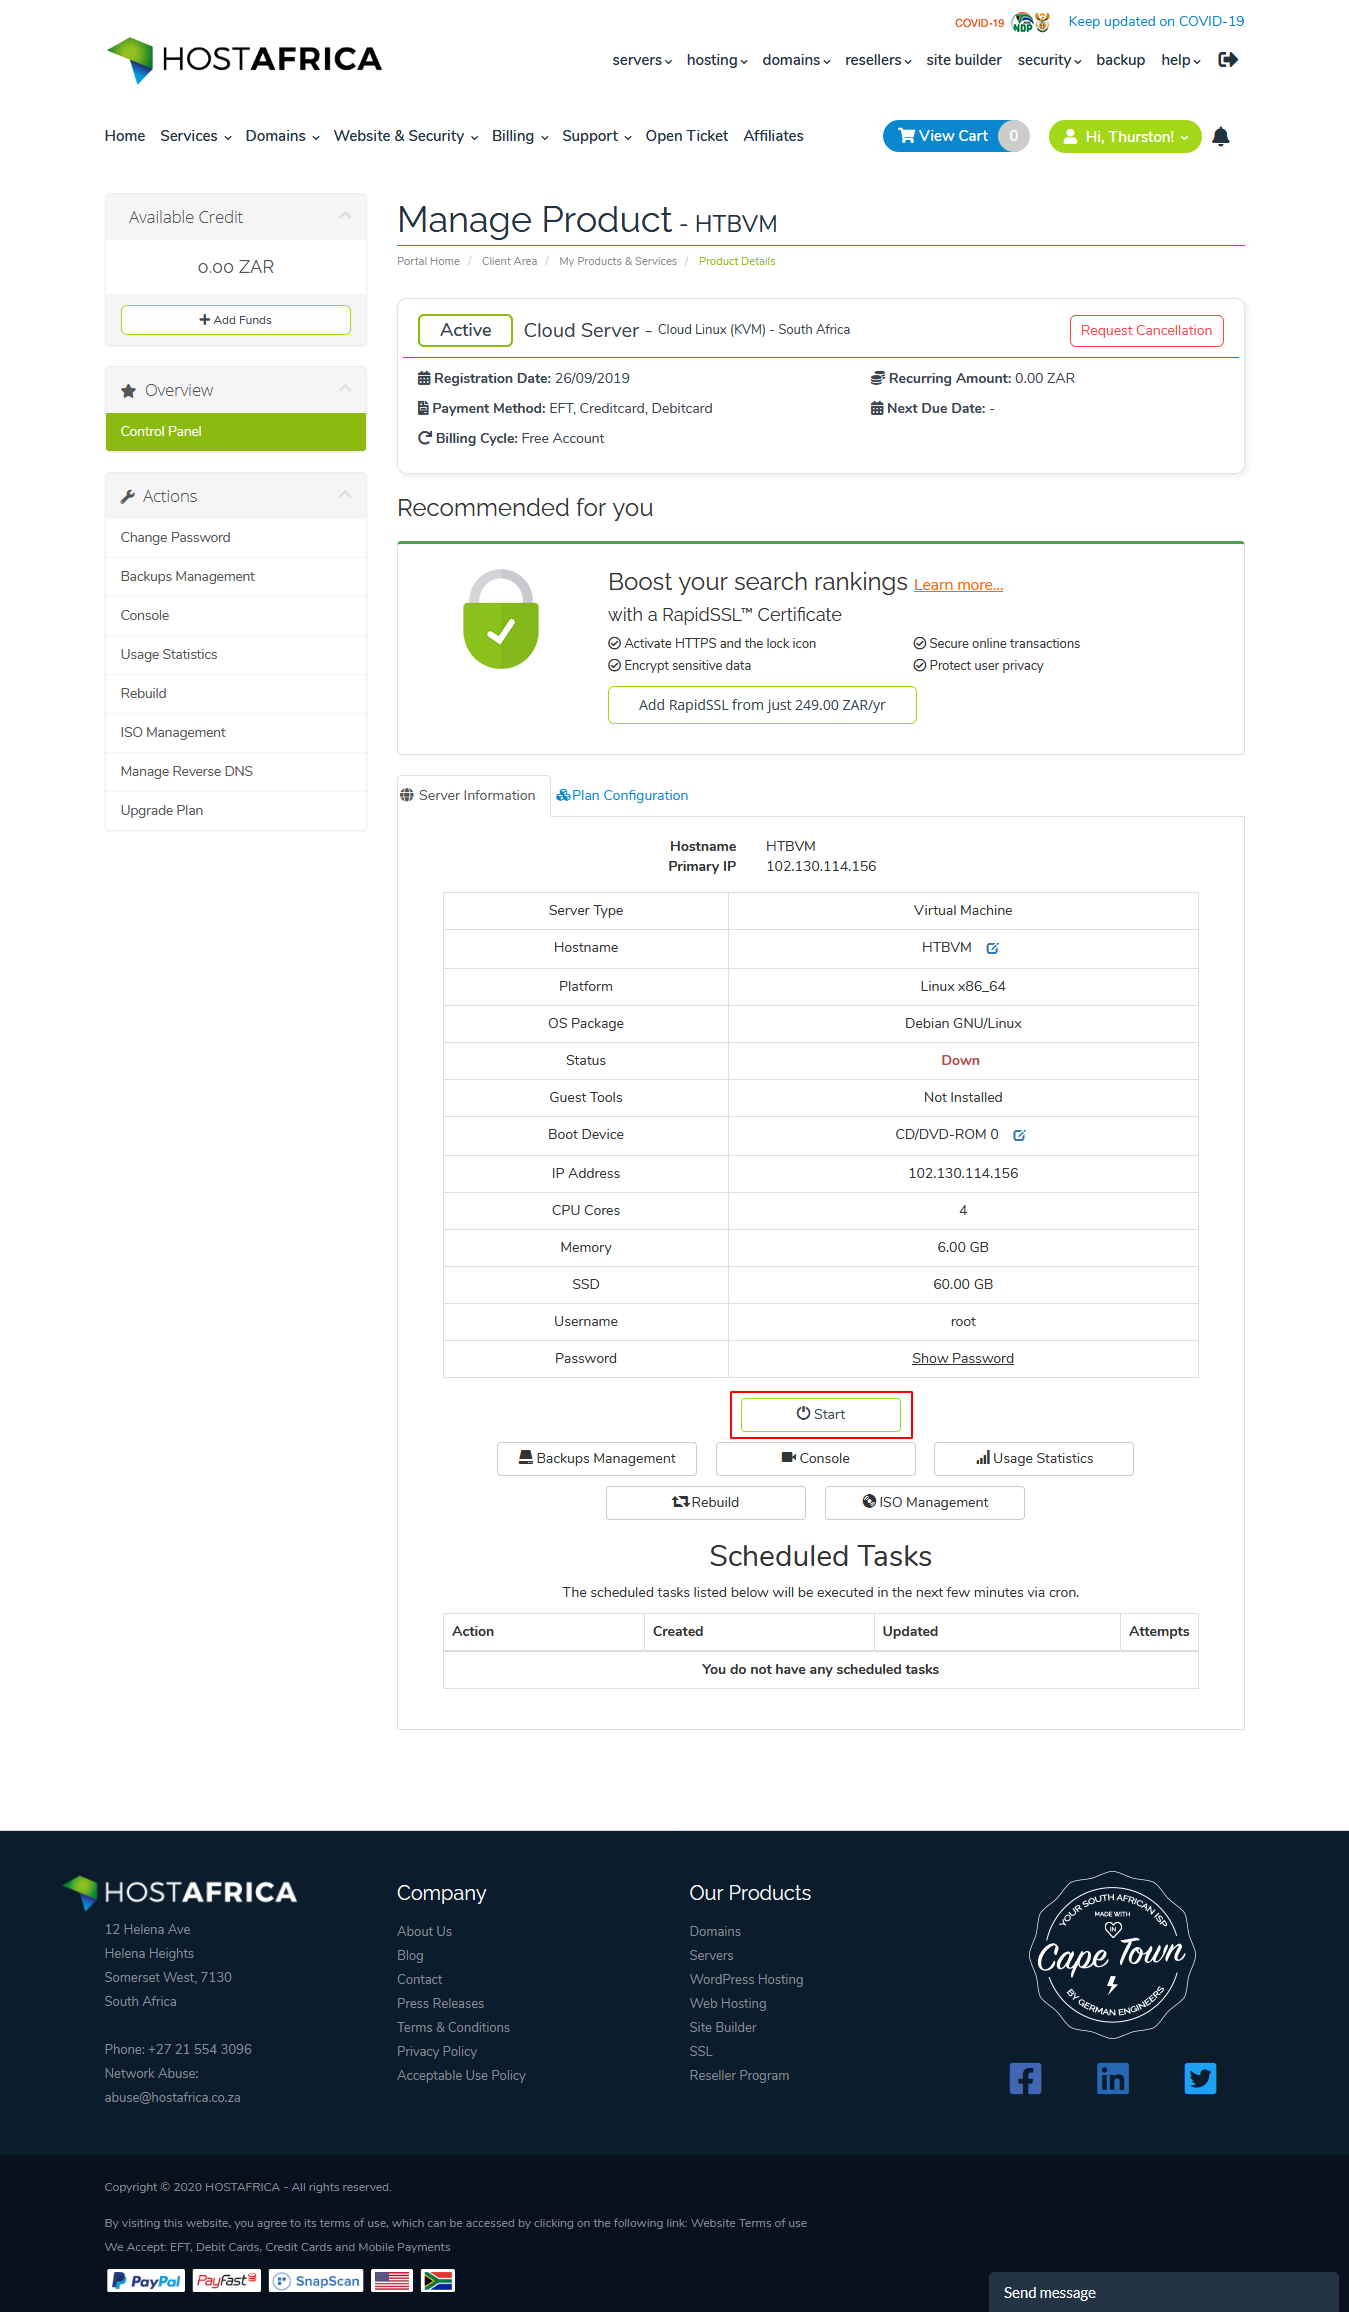Add funds to available credit
The image size is (1349, 2312).
coord(236,320)
